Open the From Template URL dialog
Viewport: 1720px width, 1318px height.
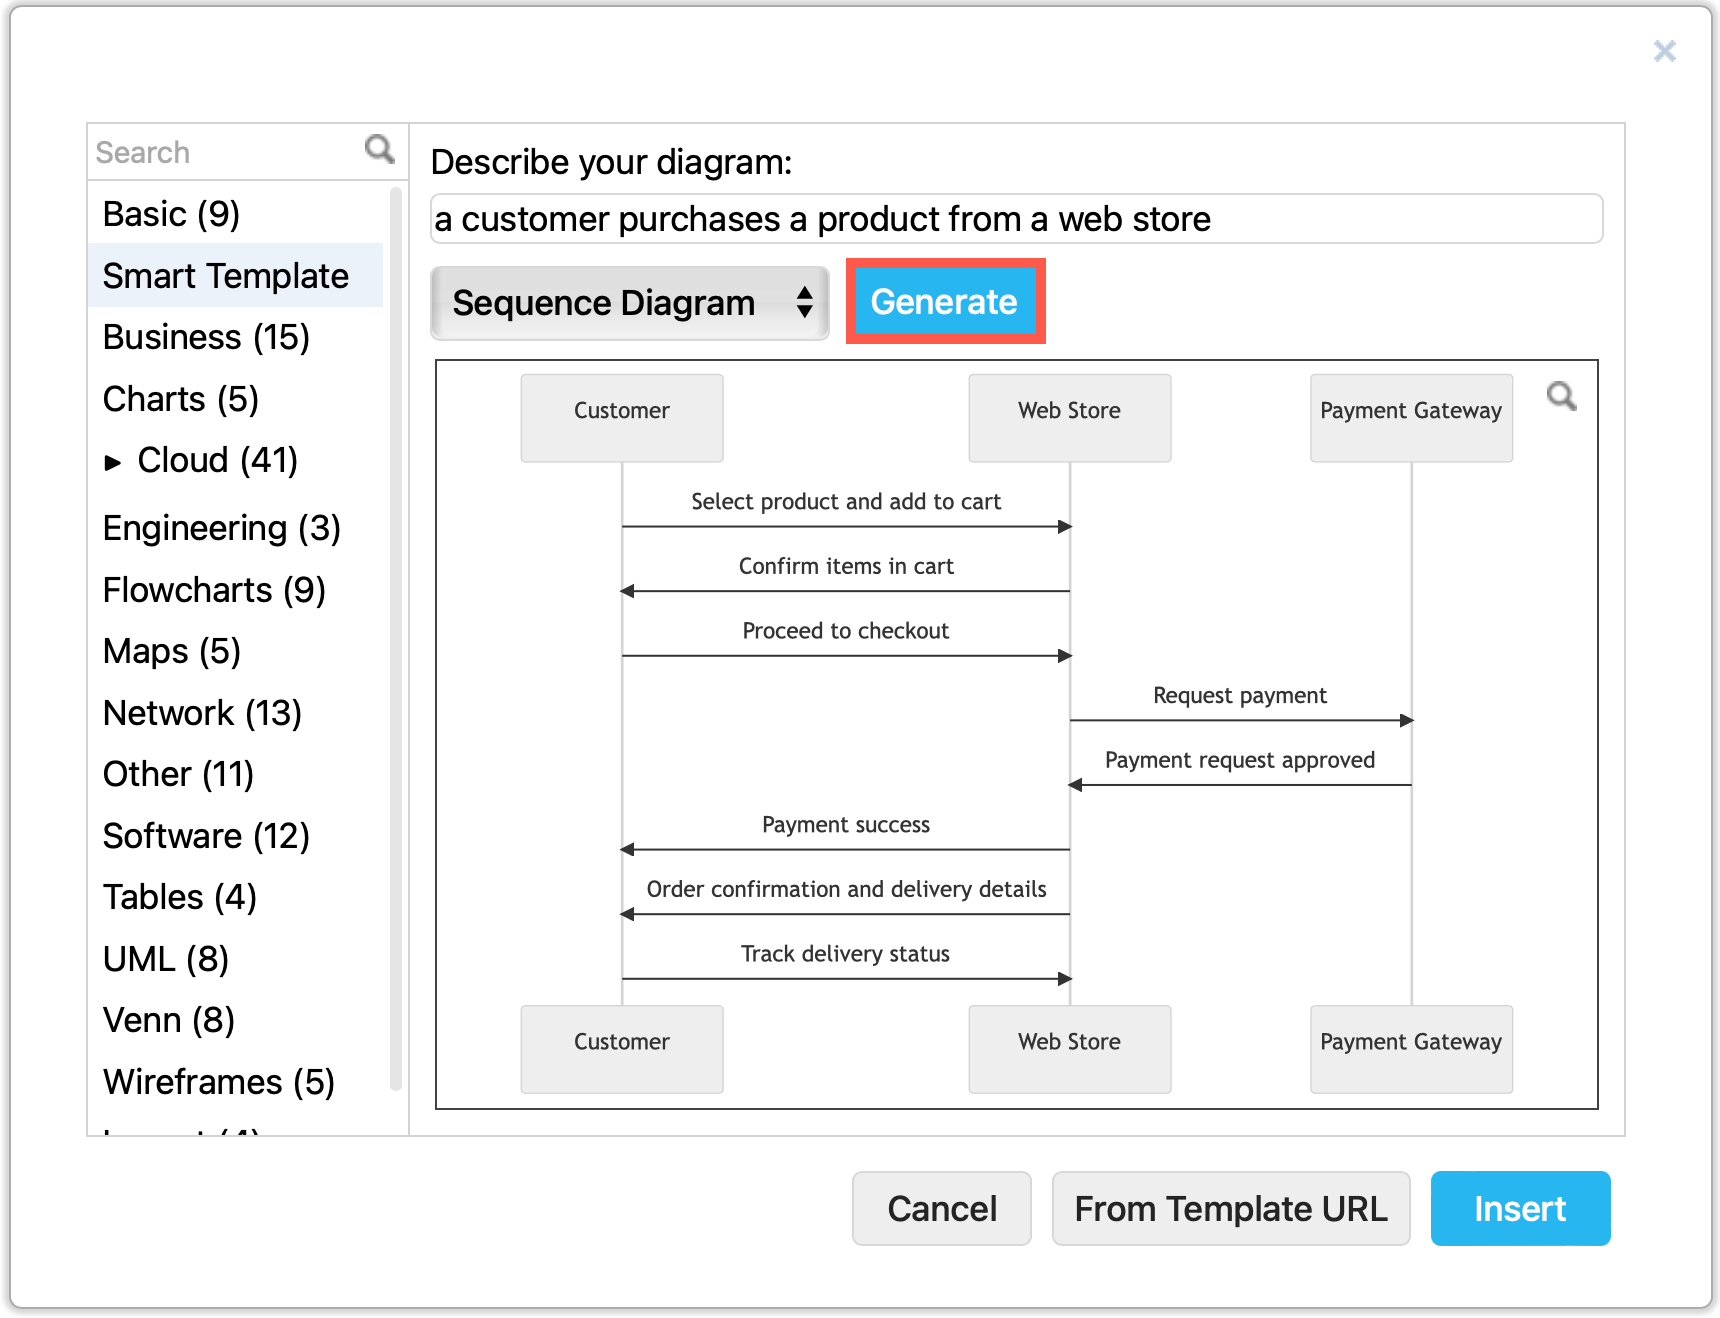point(1230,1208)
